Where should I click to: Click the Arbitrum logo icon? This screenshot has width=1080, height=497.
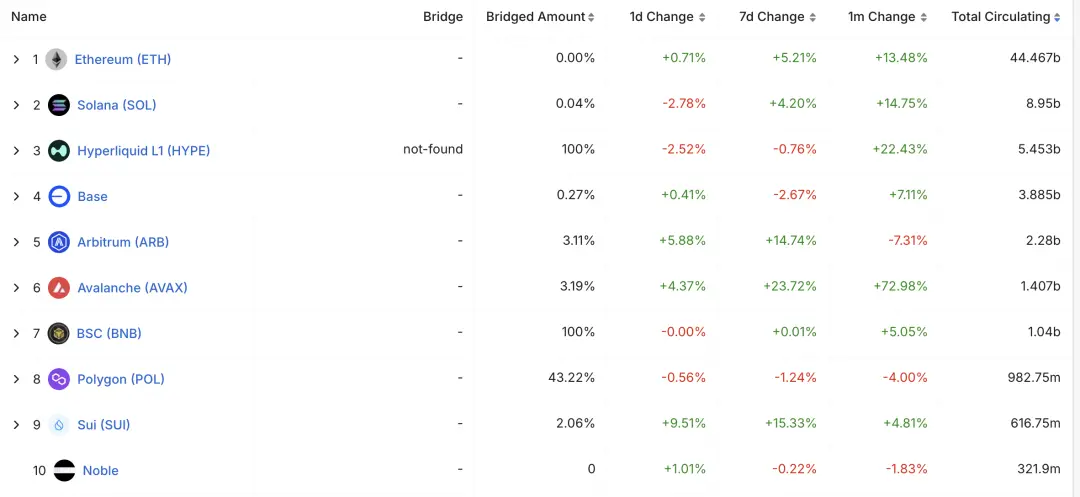pyautogui.click(x=59, y=242)
